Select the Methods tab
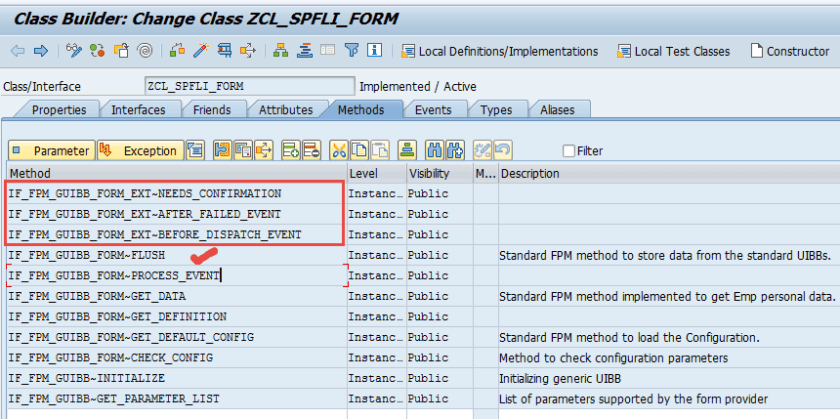 361,110
